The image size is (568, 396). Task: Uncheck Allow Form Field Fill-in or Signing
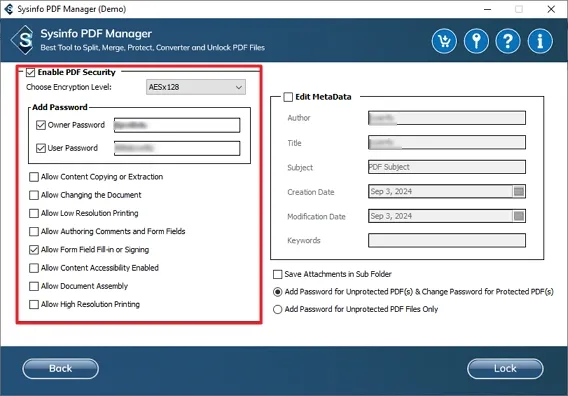[x=34, y=250]
